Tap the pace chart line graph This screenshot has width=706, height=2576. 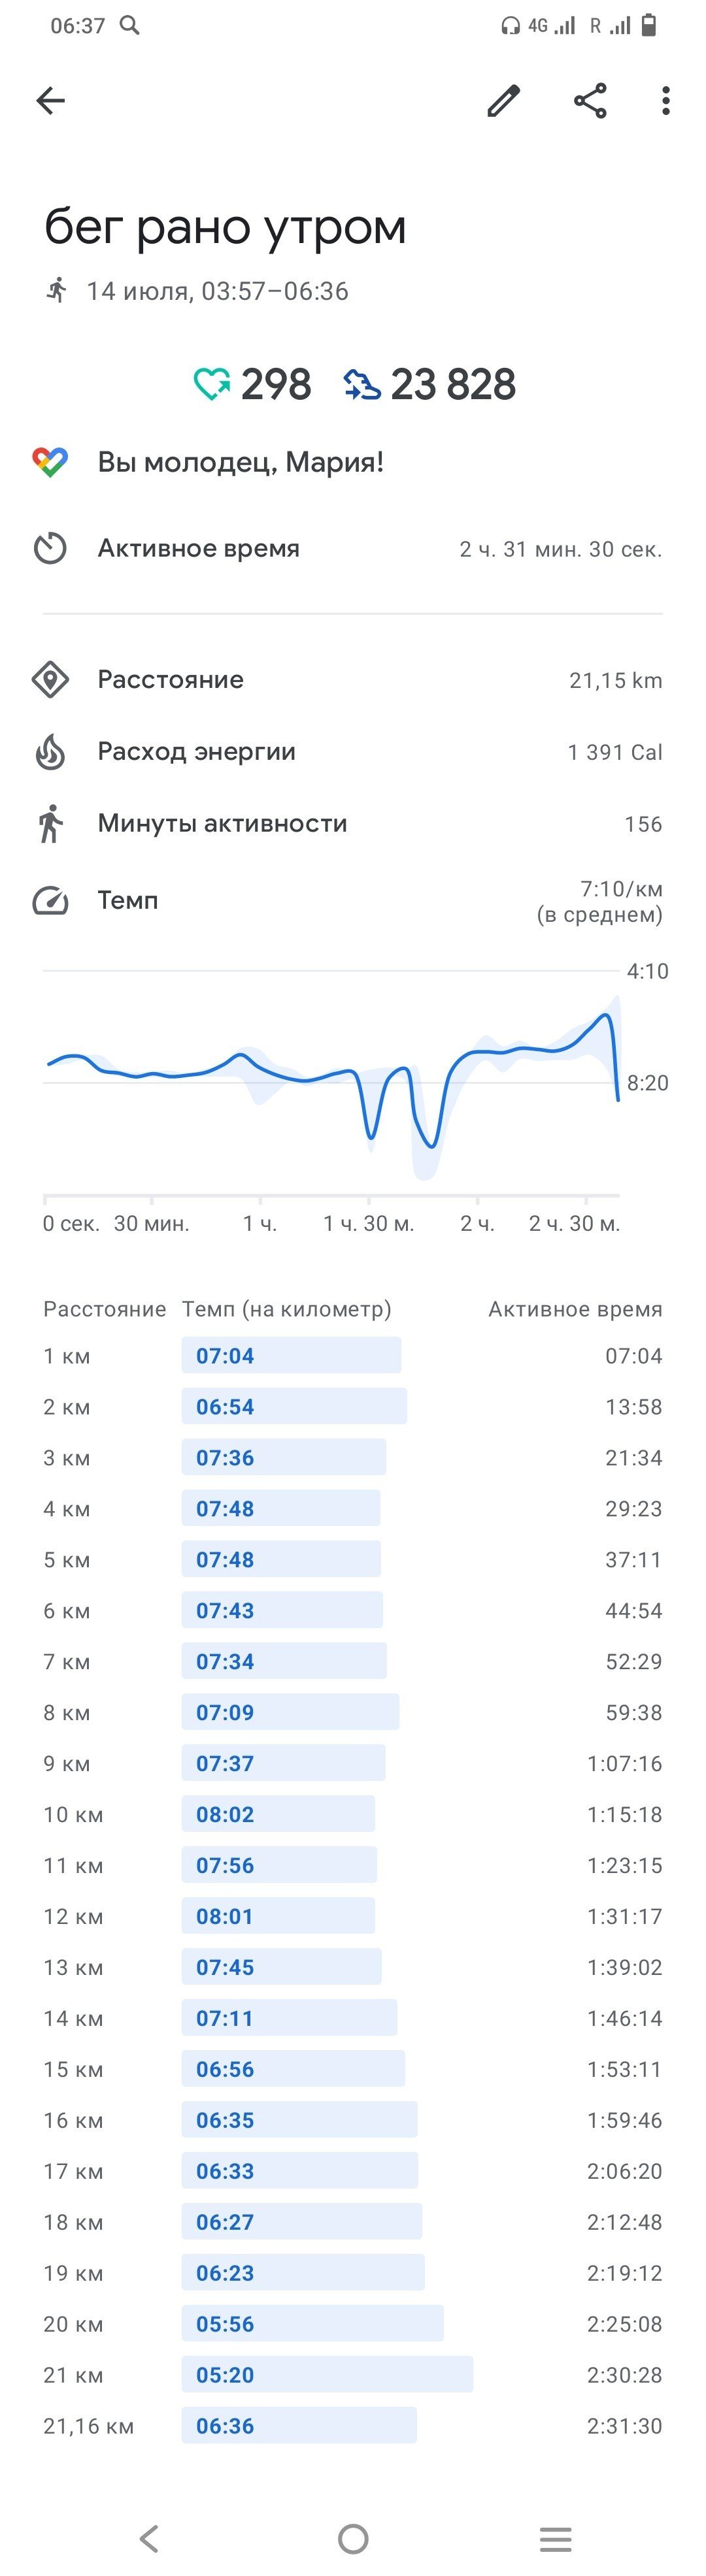click(332, 1085)
